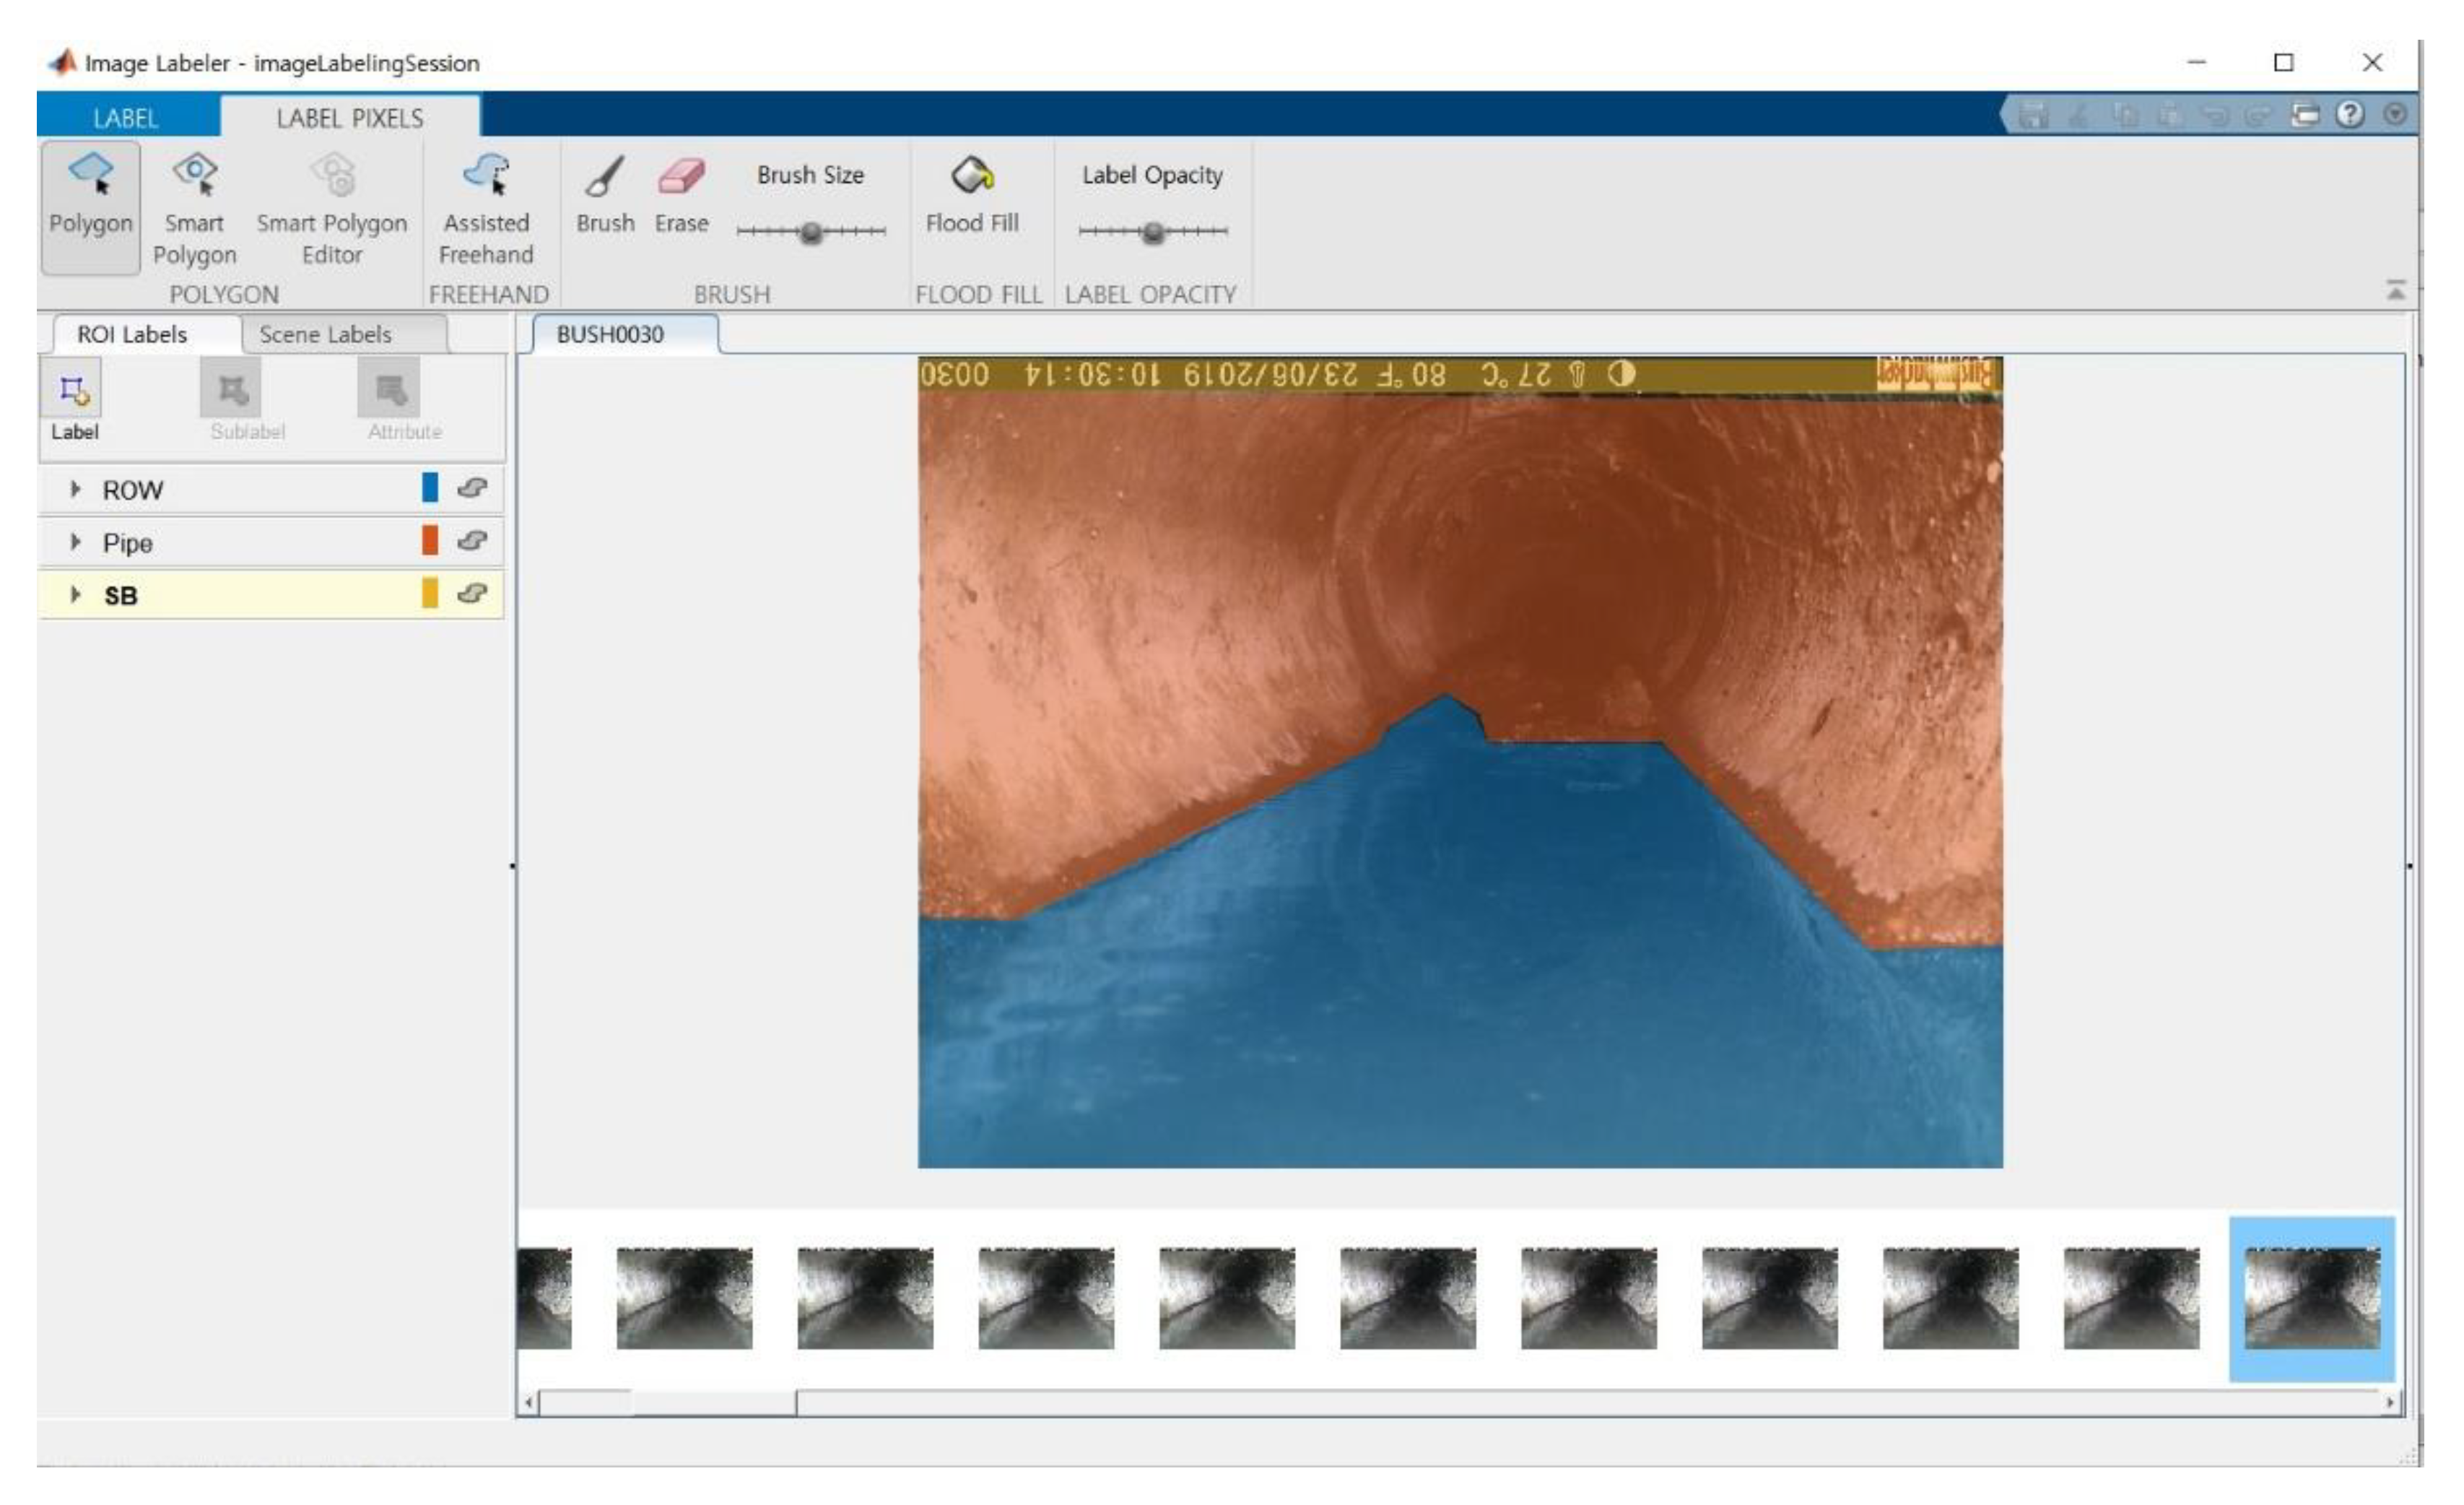
Task: Click the Label definition icon
Action: click(73, 392)
